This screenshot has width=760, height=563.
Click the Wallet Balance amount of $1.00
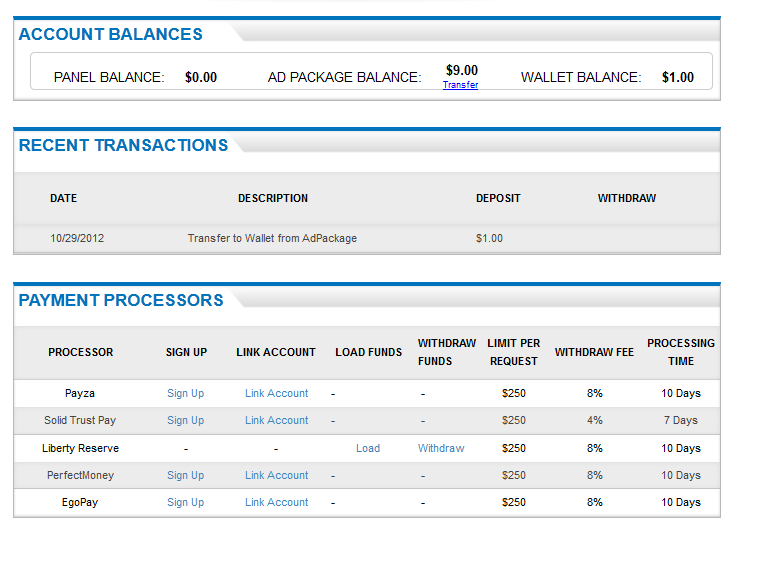pos(678,78)
